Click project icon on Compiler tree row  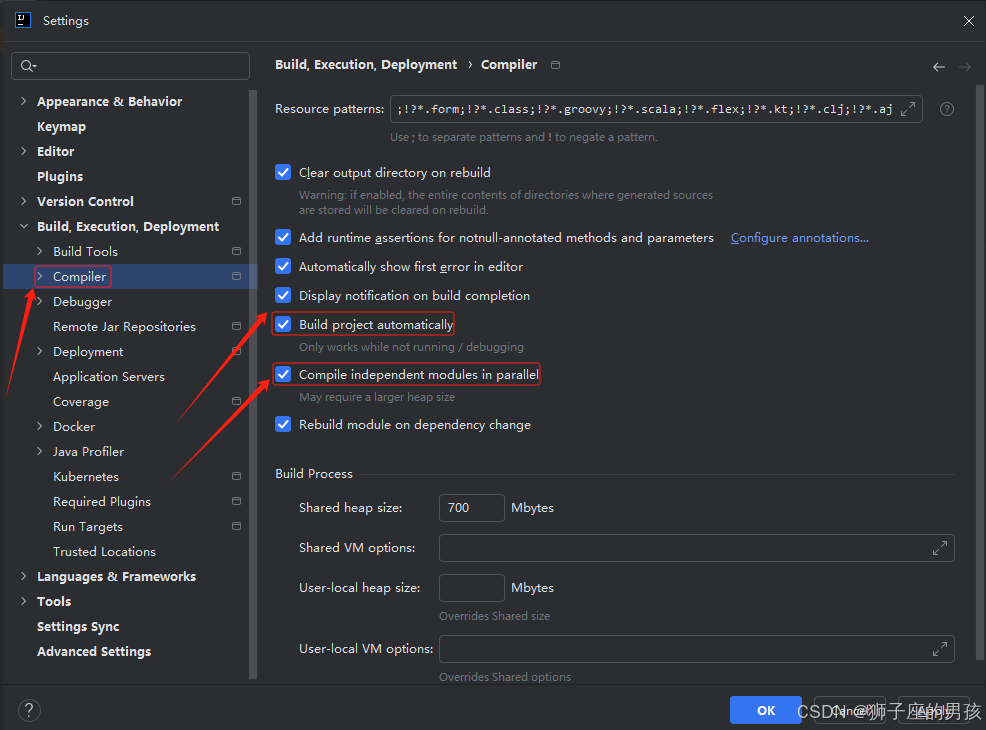[236, 276]
